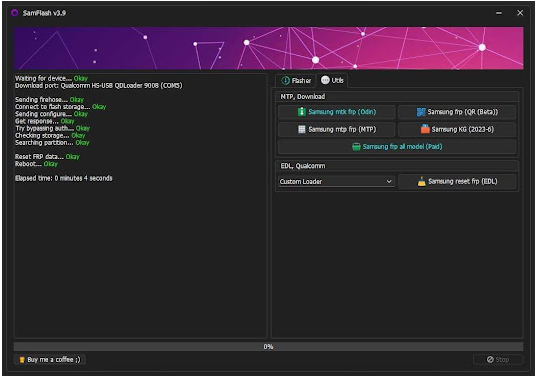Viewport: 537px width, 377px height.
Task: Expand the Custom Loader dropdown
Action: (x=336, y=181)
